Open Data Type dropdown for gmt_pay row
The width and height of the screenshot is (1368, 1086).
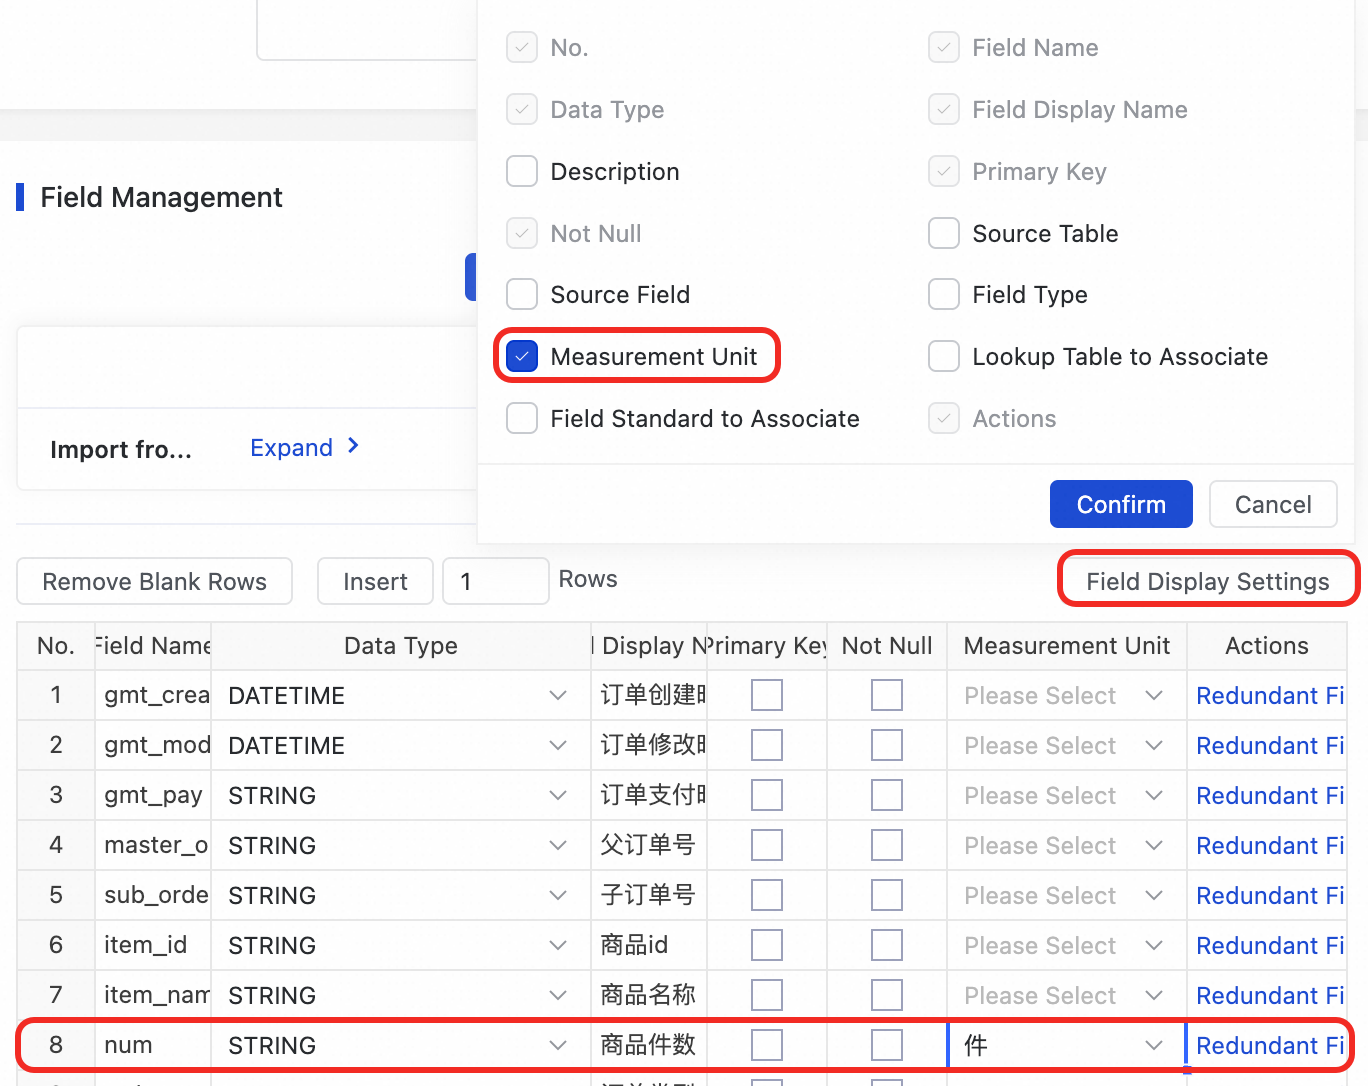point(400,795)
